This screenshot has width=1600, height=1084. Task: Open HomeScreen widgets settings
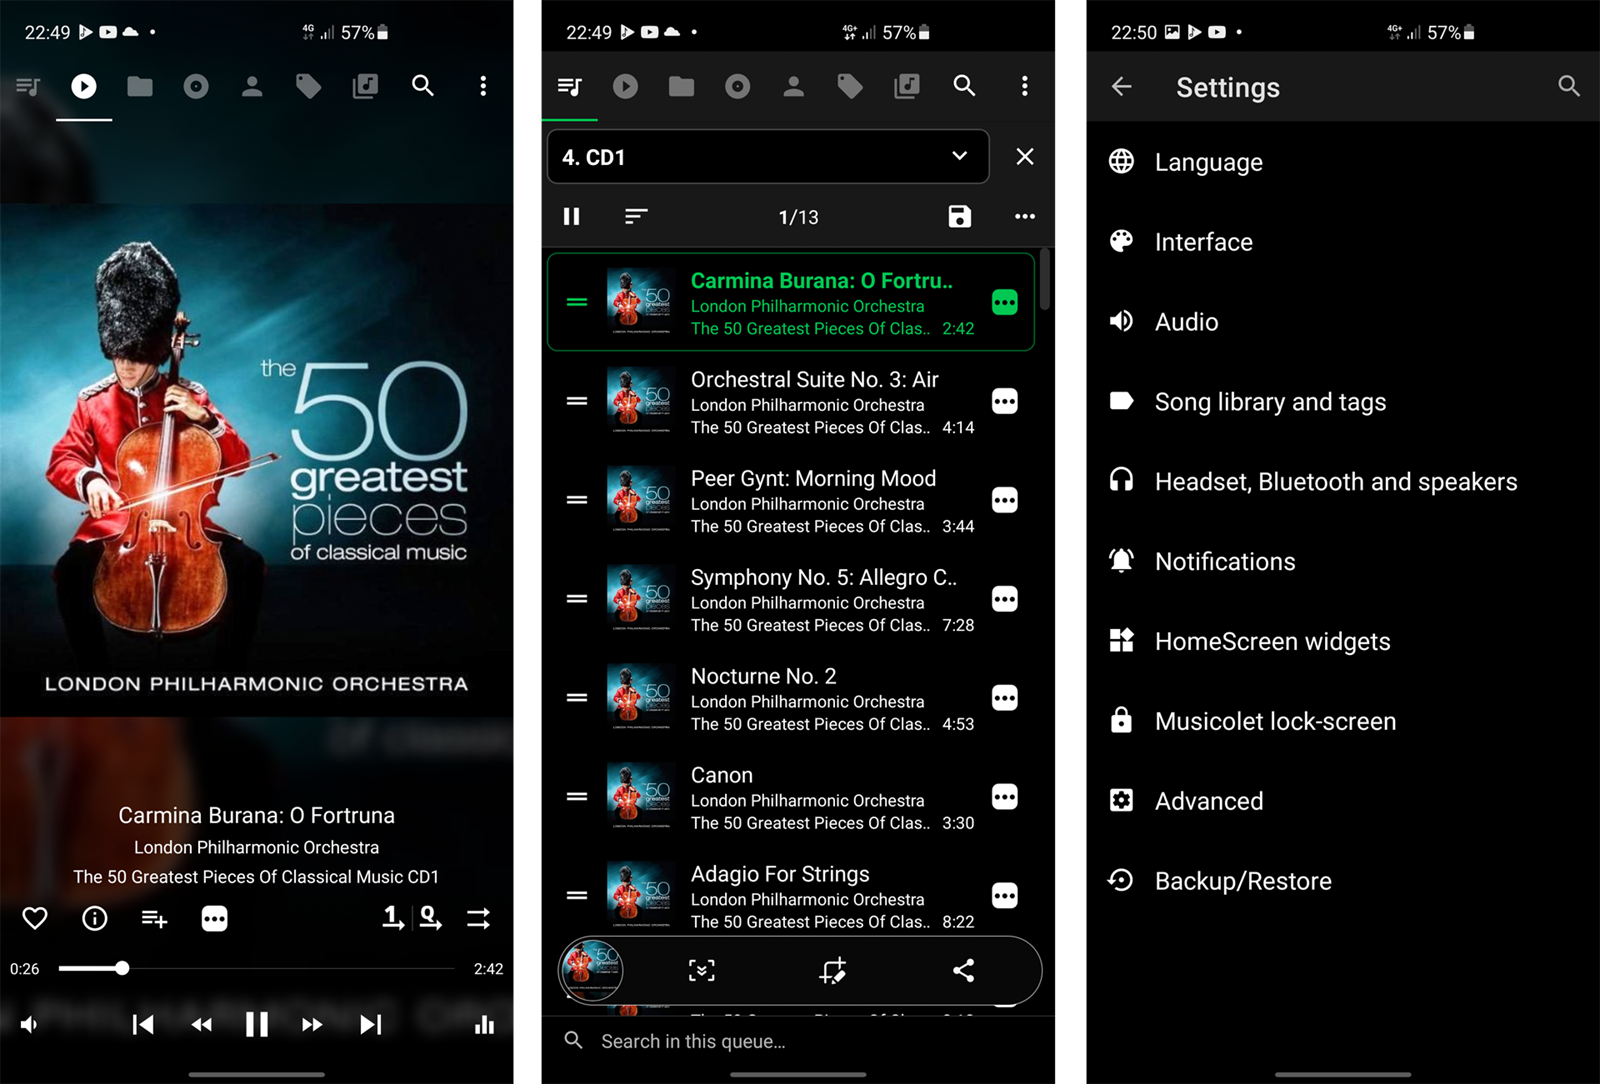tap(1343, 642)
